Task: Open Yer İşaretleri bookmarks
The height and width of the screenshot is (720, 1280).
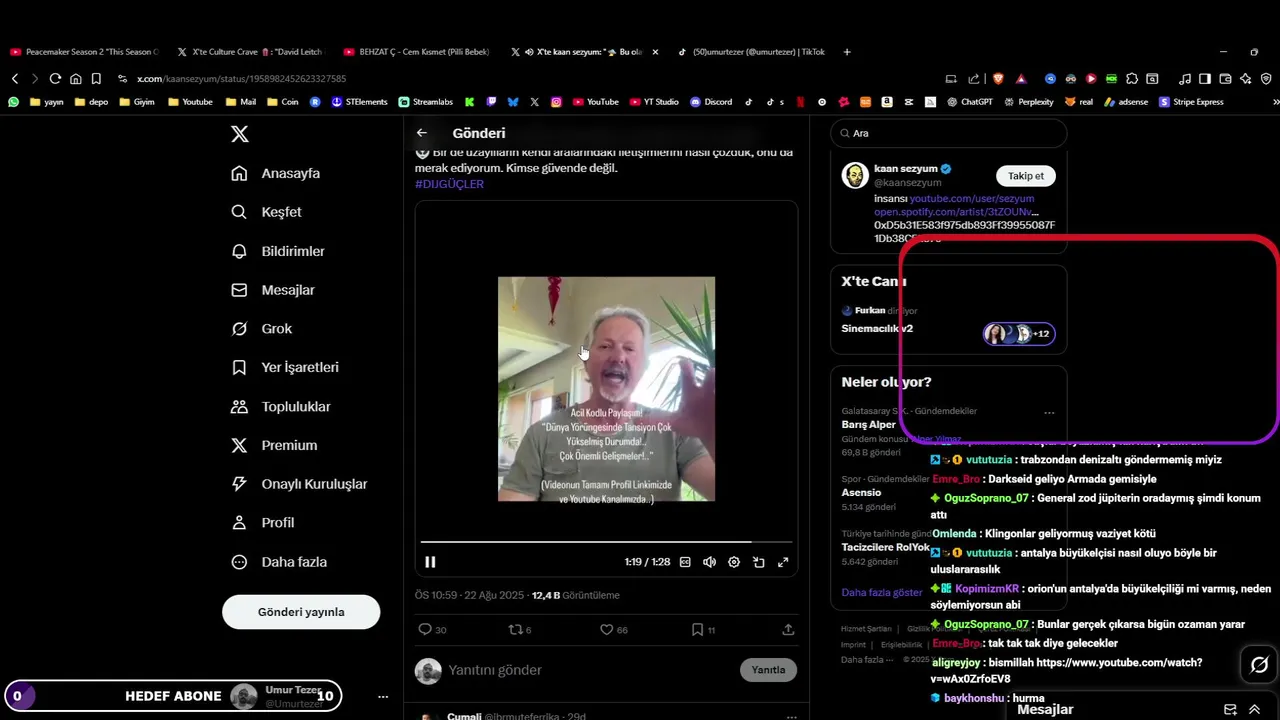Action: pyautogui.click(x=285, y=367)
